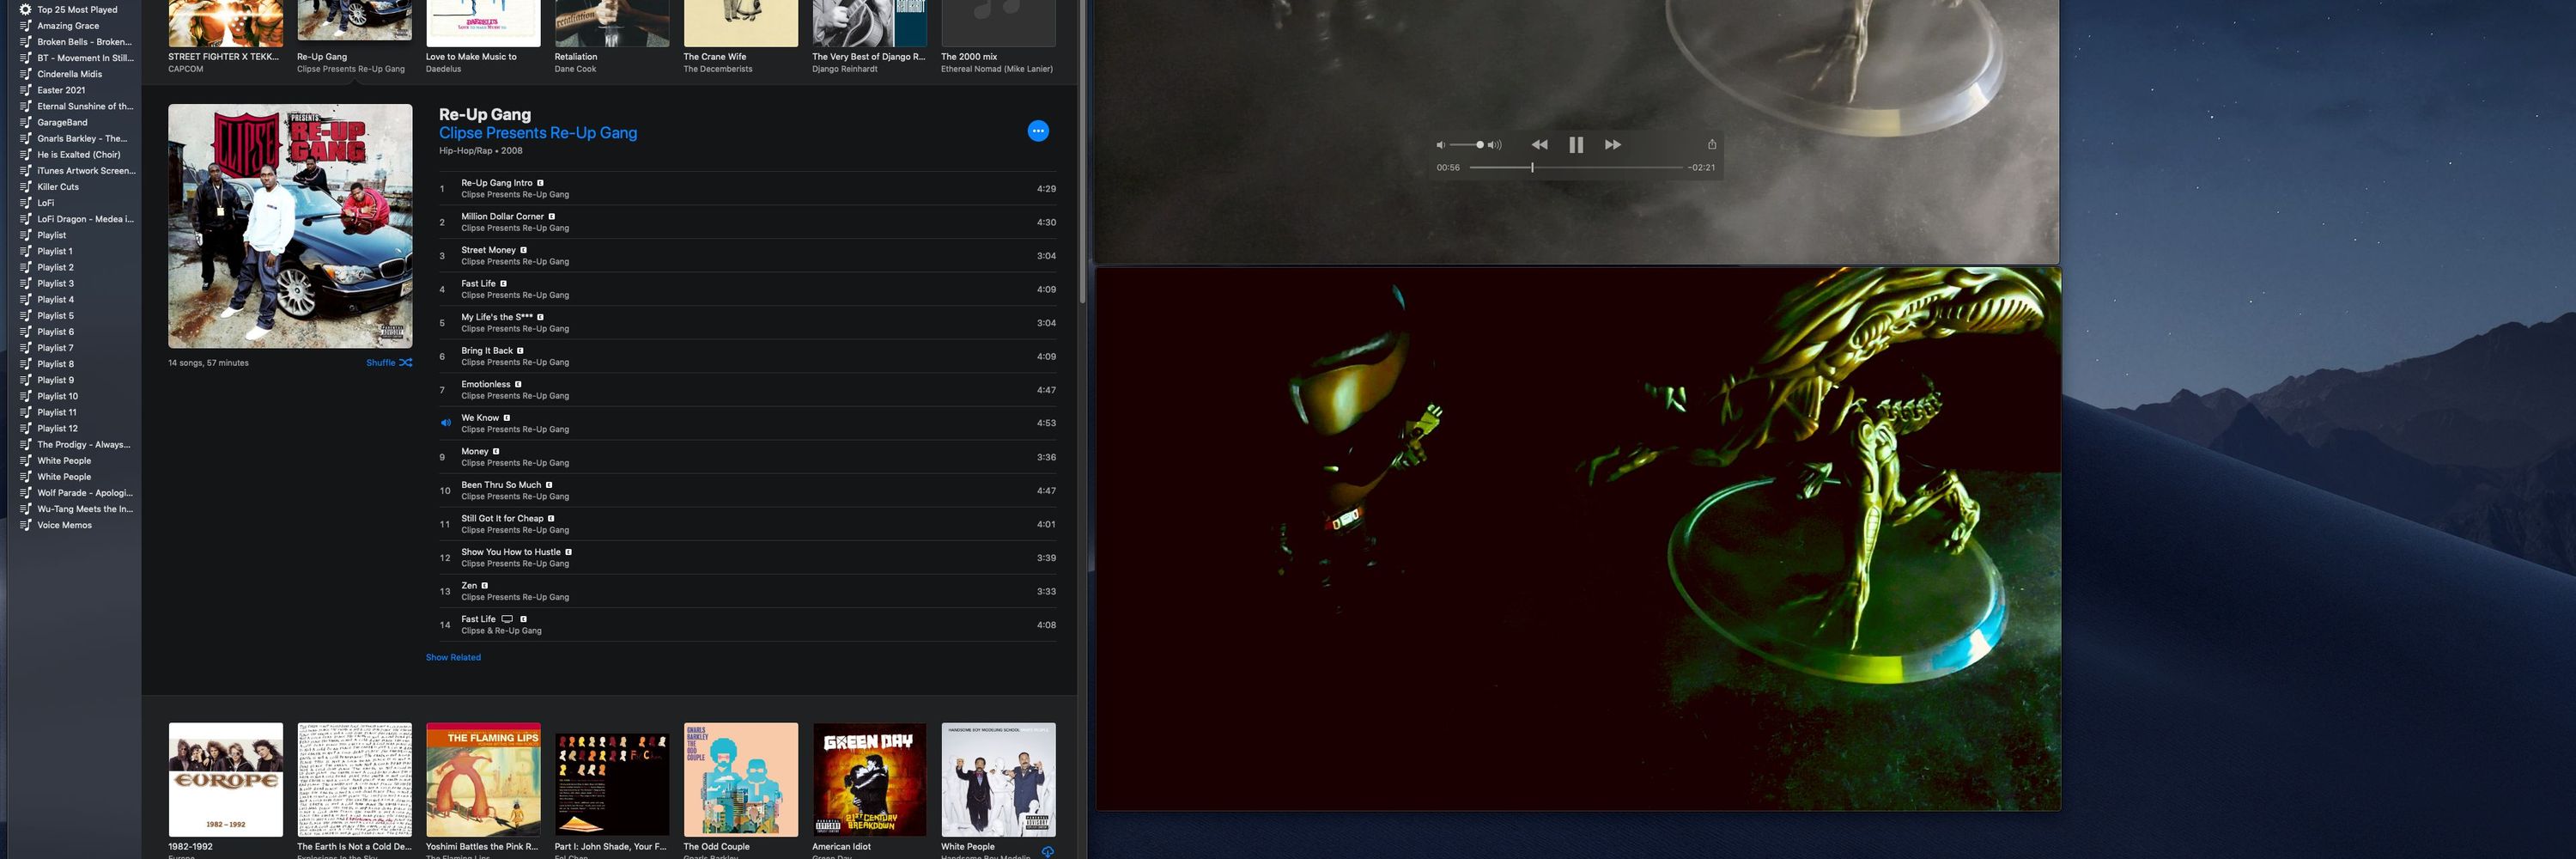This screenshot has width=2576, height=859.
Task: Select track Emotionless
Action: [747, 390]
